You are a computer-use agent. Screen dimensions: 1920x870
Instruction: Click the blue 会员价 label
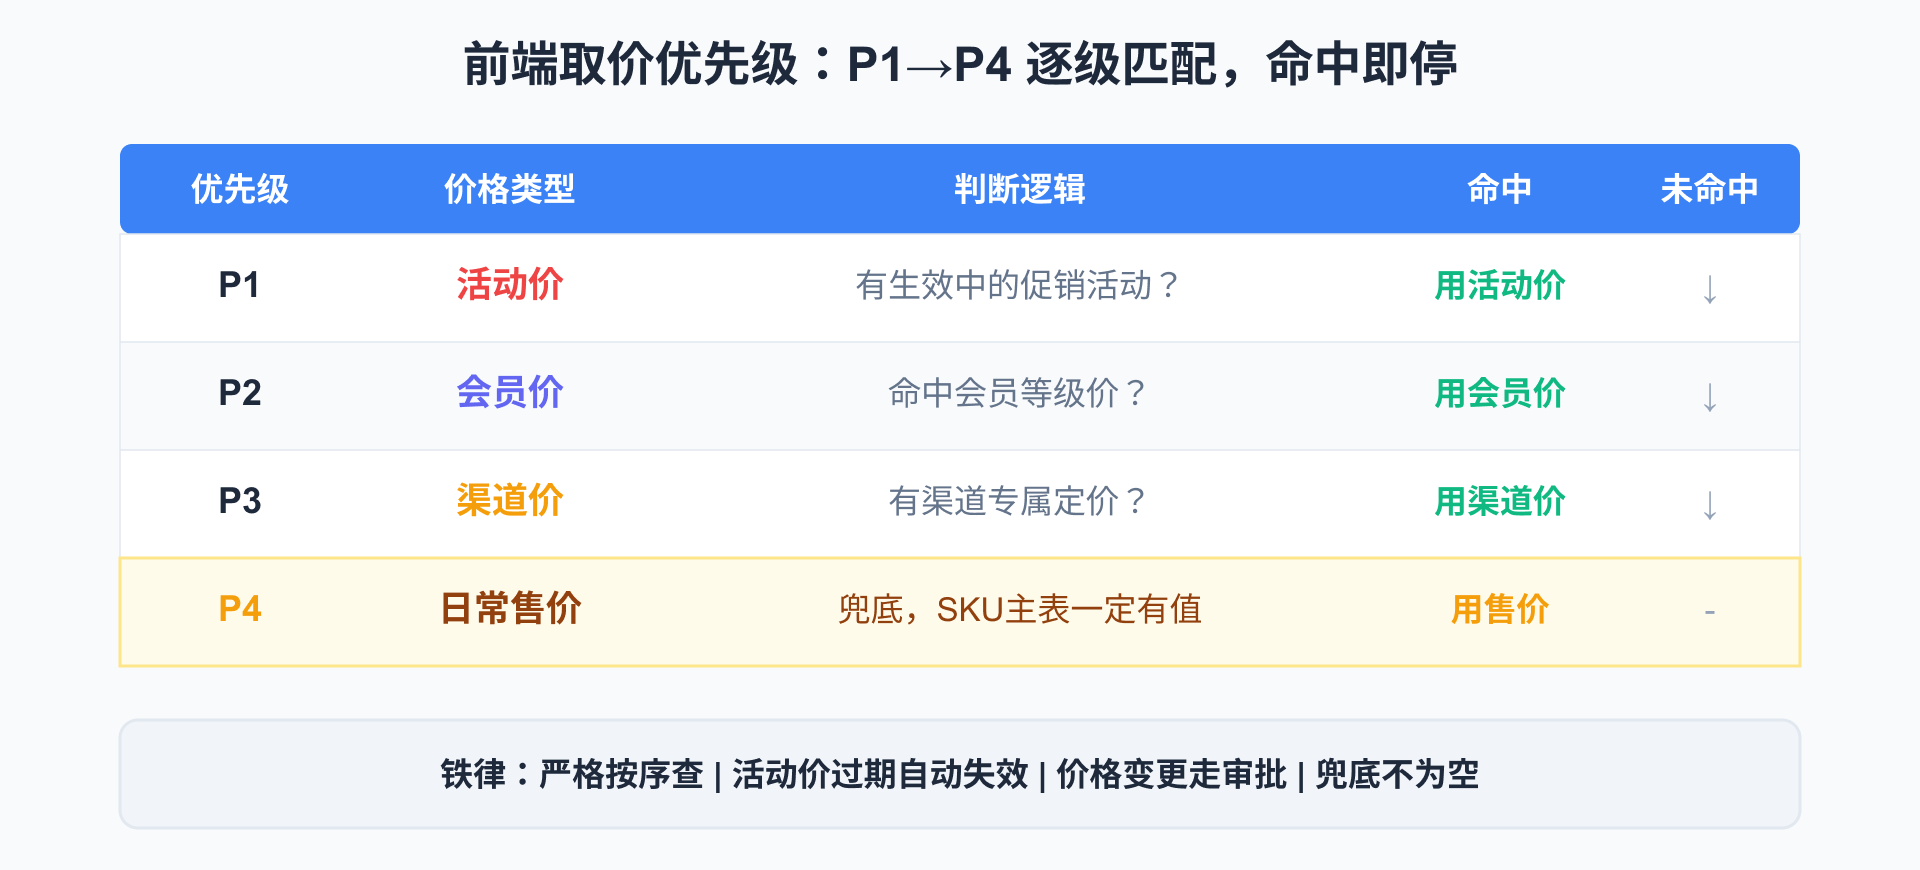pyautogui.click(x=510, y=392)
